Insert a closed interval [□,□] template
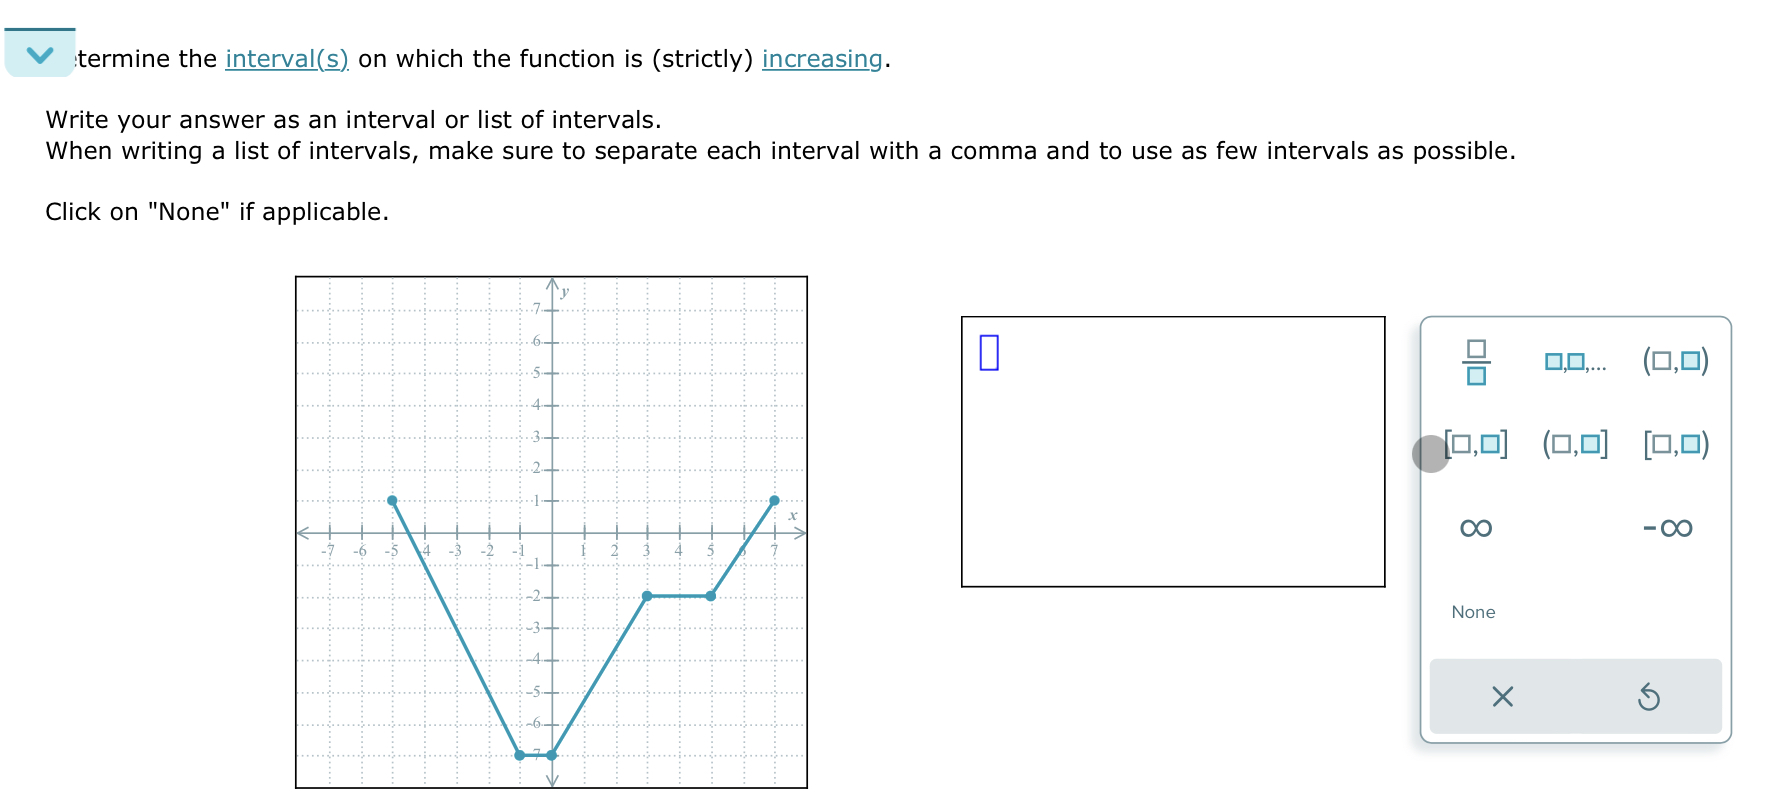 click(1475, 443)
